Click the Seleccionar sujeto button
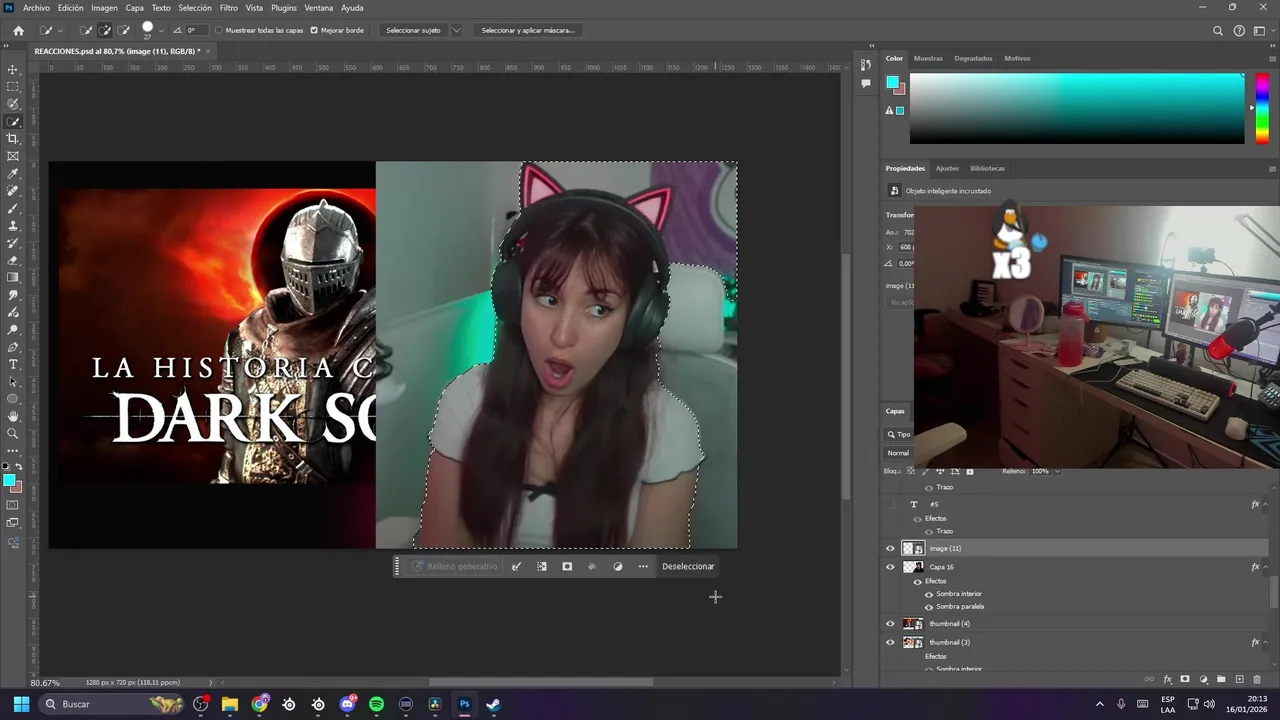 (413, 30)
